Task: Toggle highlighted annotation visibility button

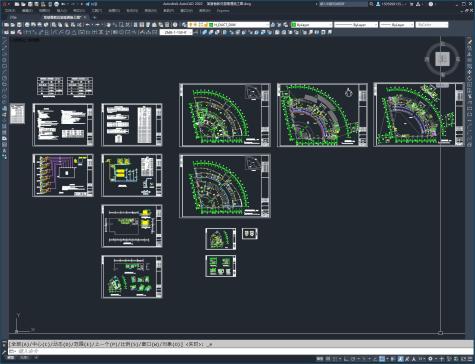Action: tap(401, 359)
